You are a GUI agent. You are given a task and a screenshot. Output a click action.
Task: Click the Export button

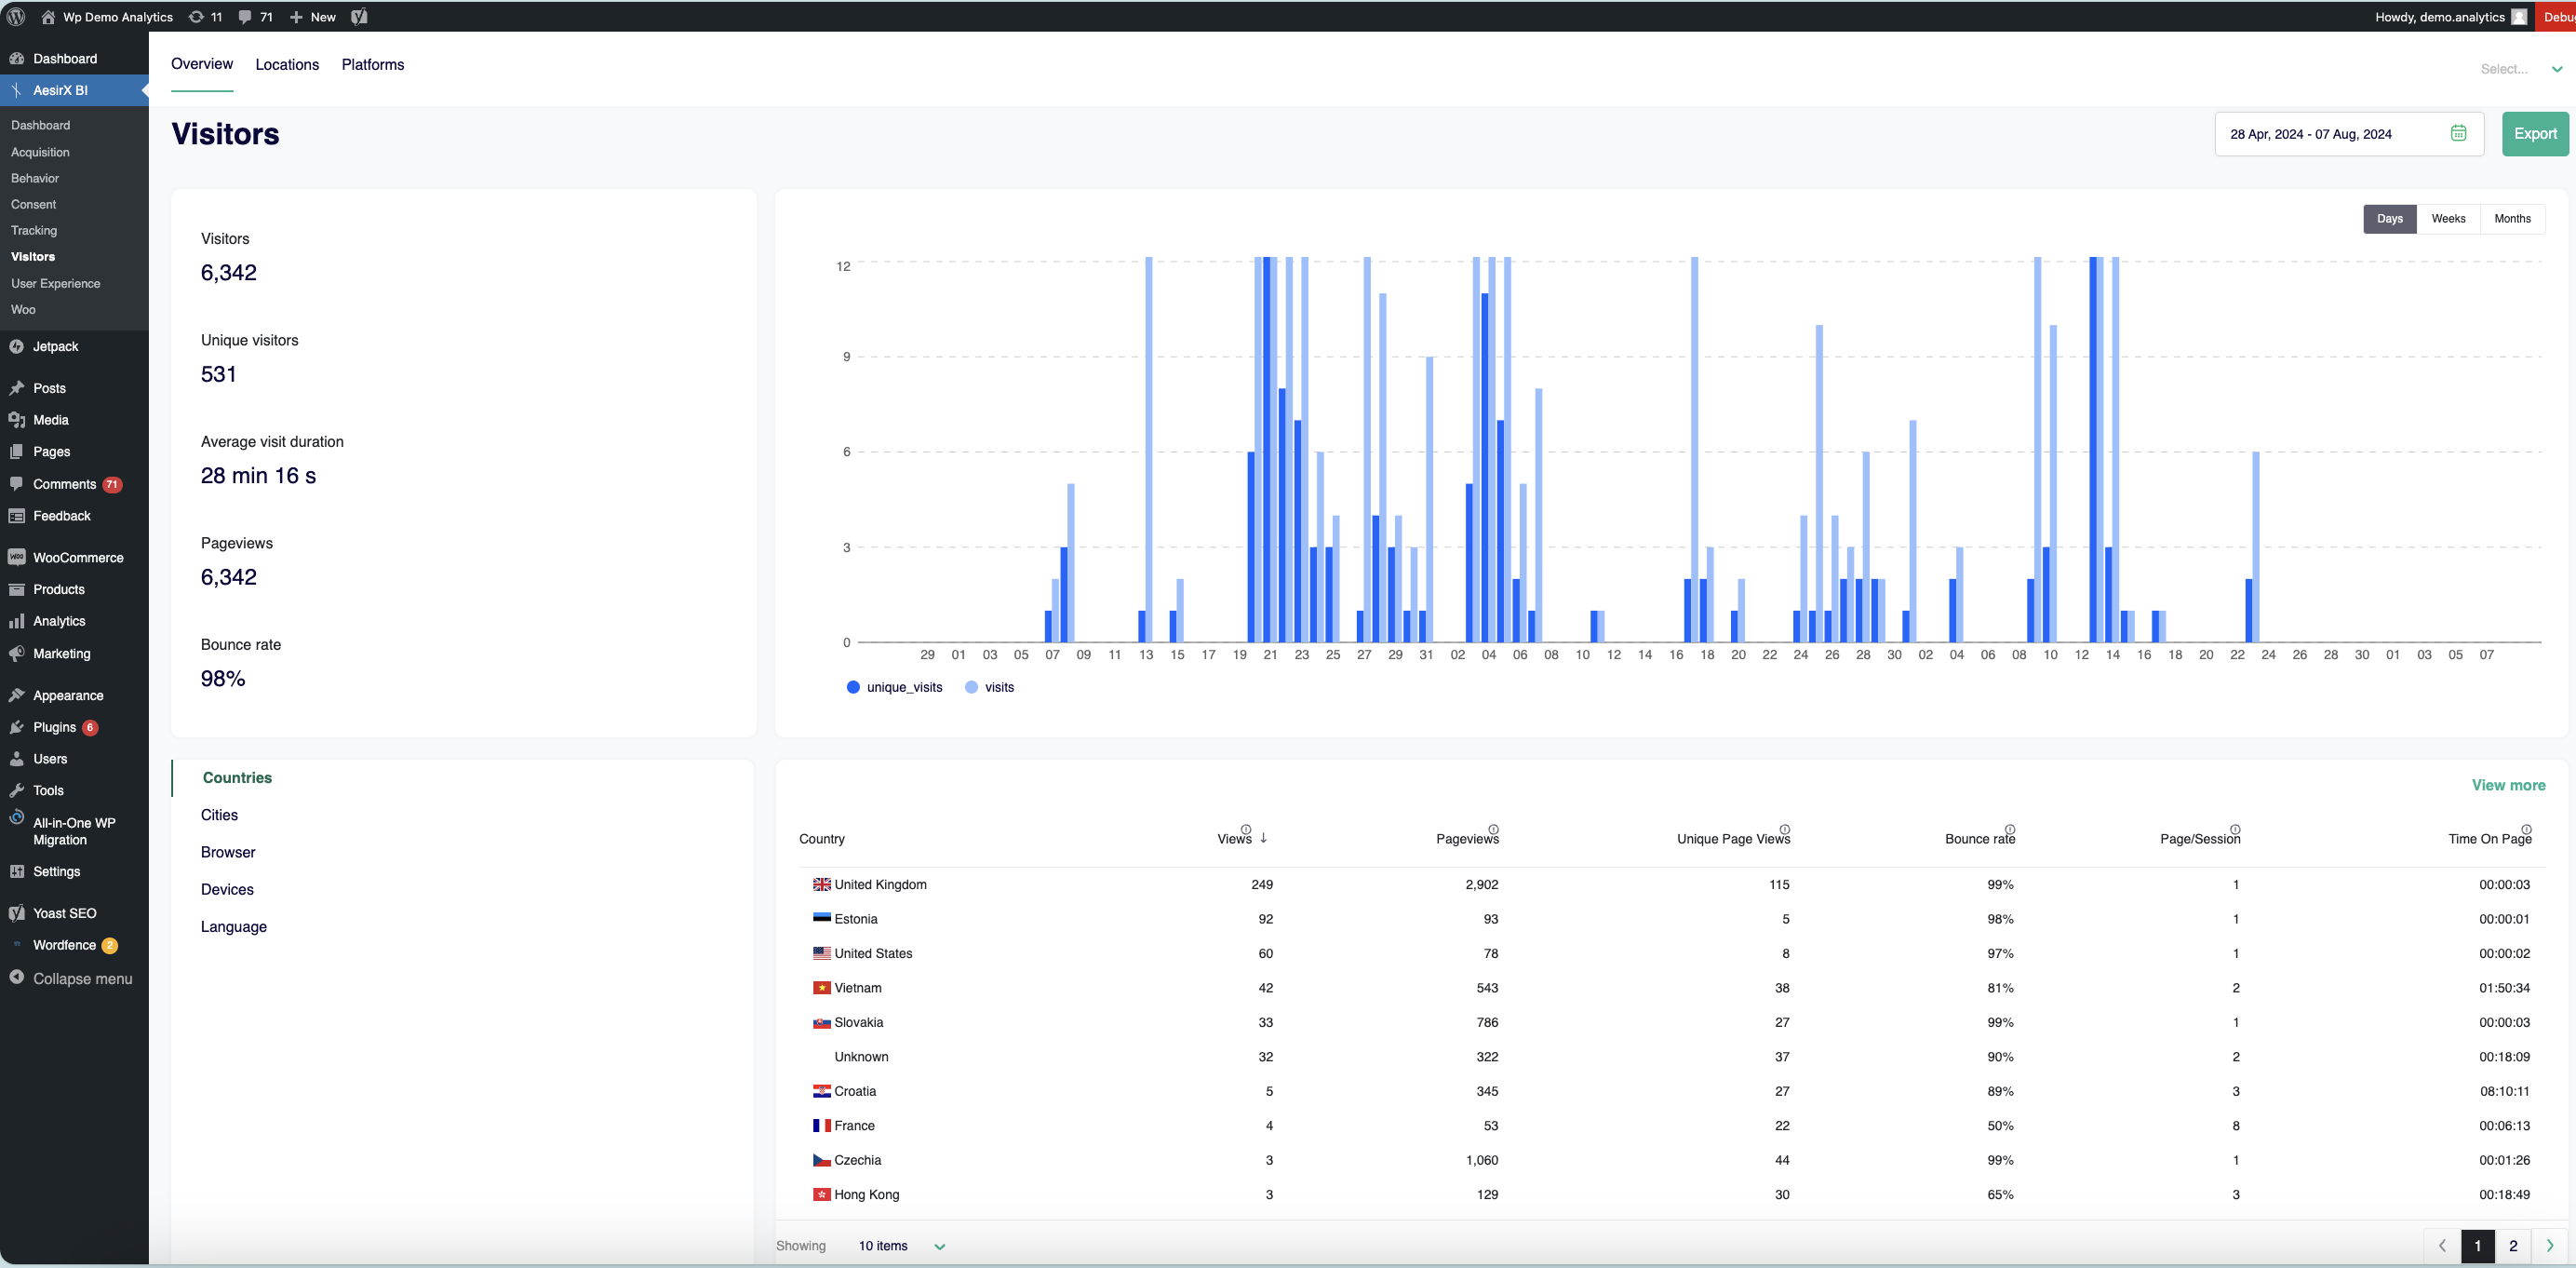(x=2535, y=134)
